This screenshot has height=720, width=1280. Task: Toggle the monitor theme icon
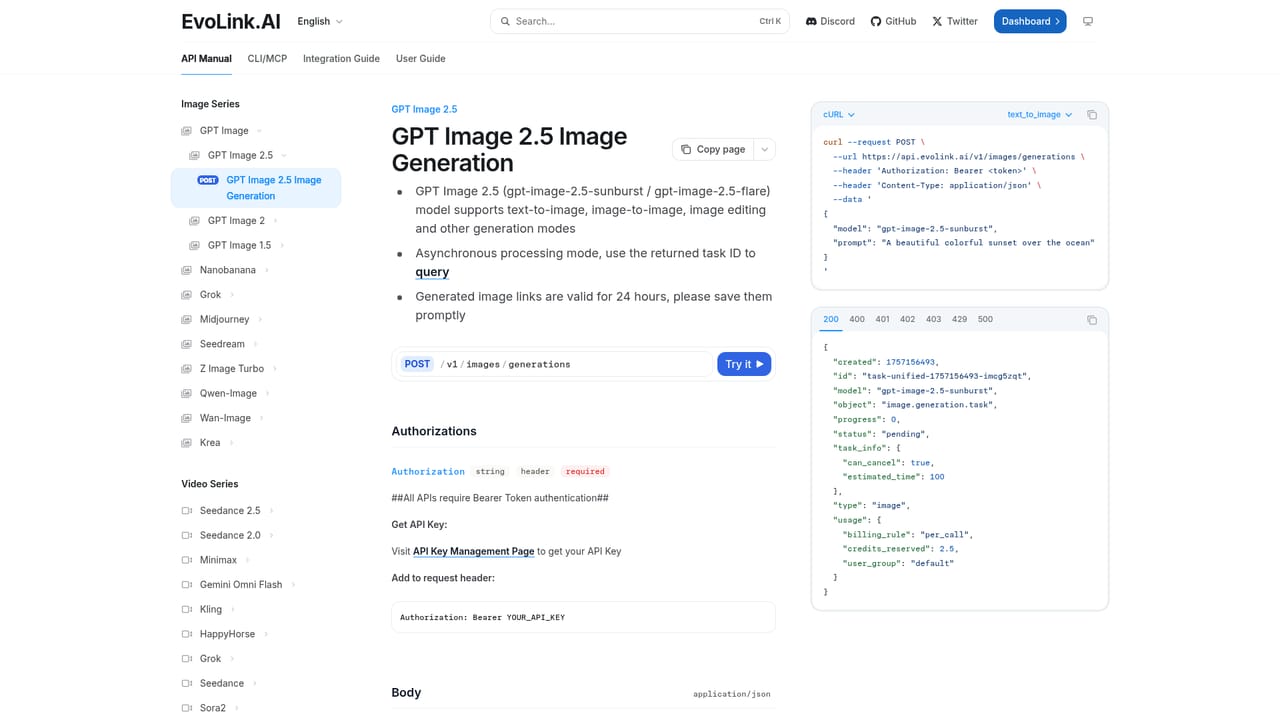(x=1088, y=21)
